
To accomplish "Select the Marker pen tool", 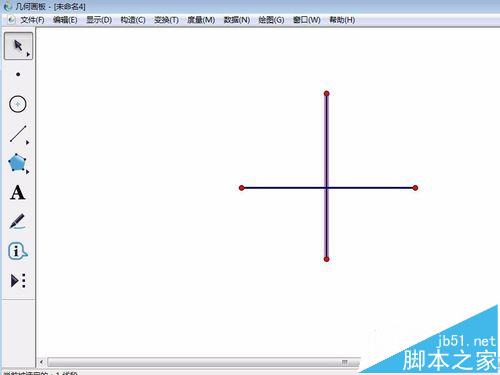I will click(x=17, y=222).
